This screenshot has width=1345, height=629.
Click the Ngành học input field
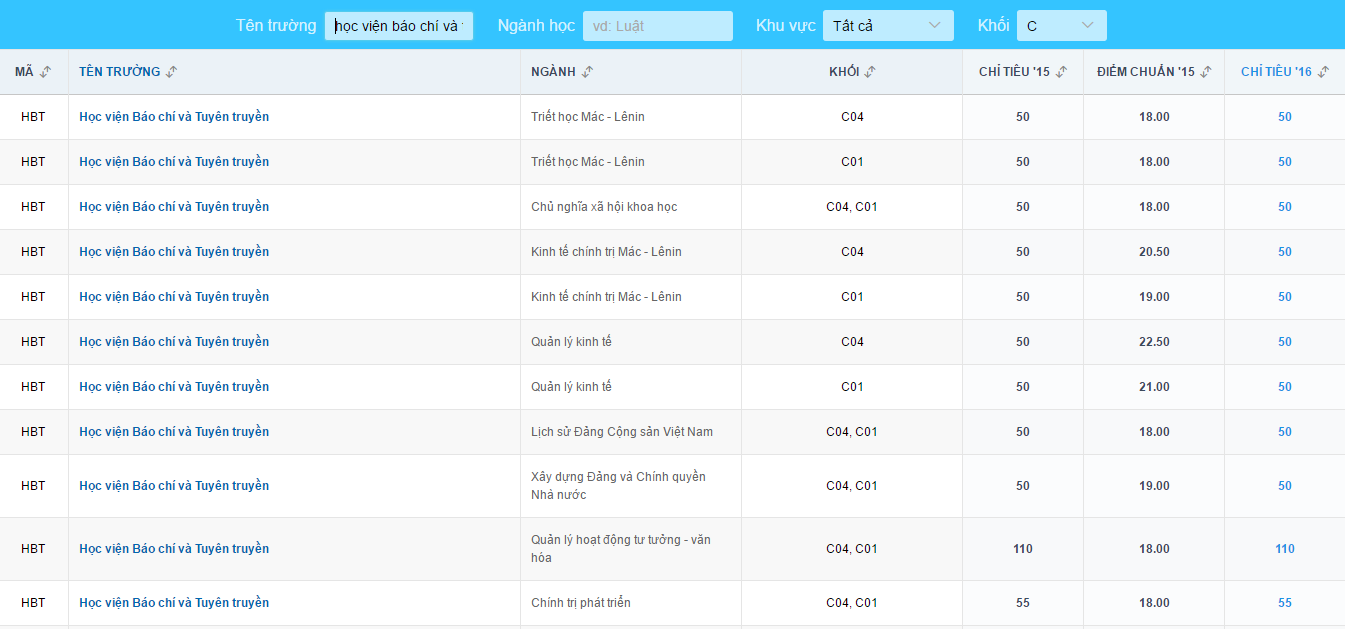[x=657, y=26]
